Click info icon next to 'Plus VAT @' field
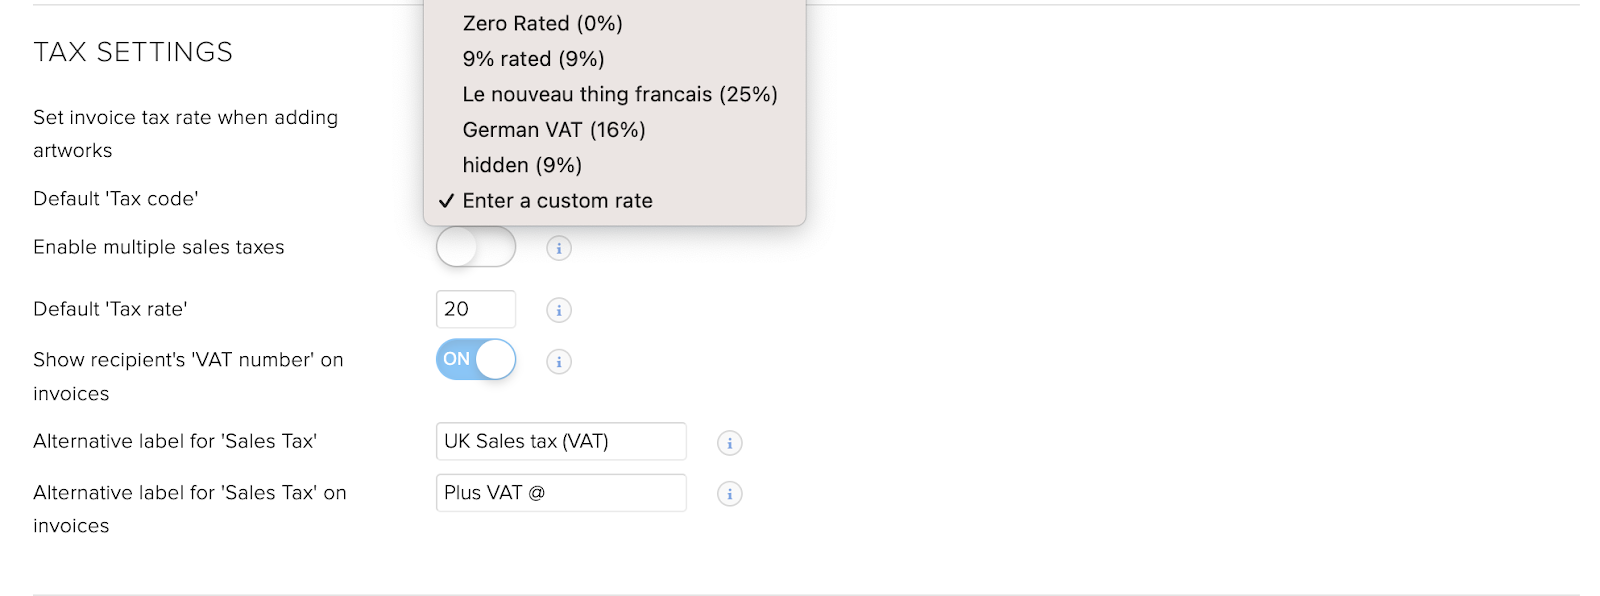Screen dimensions: 1600x596 730,494
